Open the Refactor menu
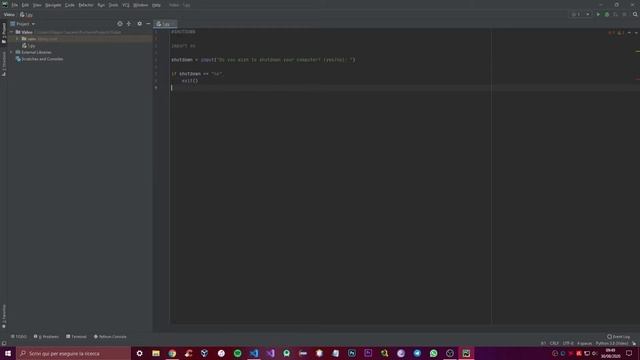640x360 pixels. [x=86, y=5]
